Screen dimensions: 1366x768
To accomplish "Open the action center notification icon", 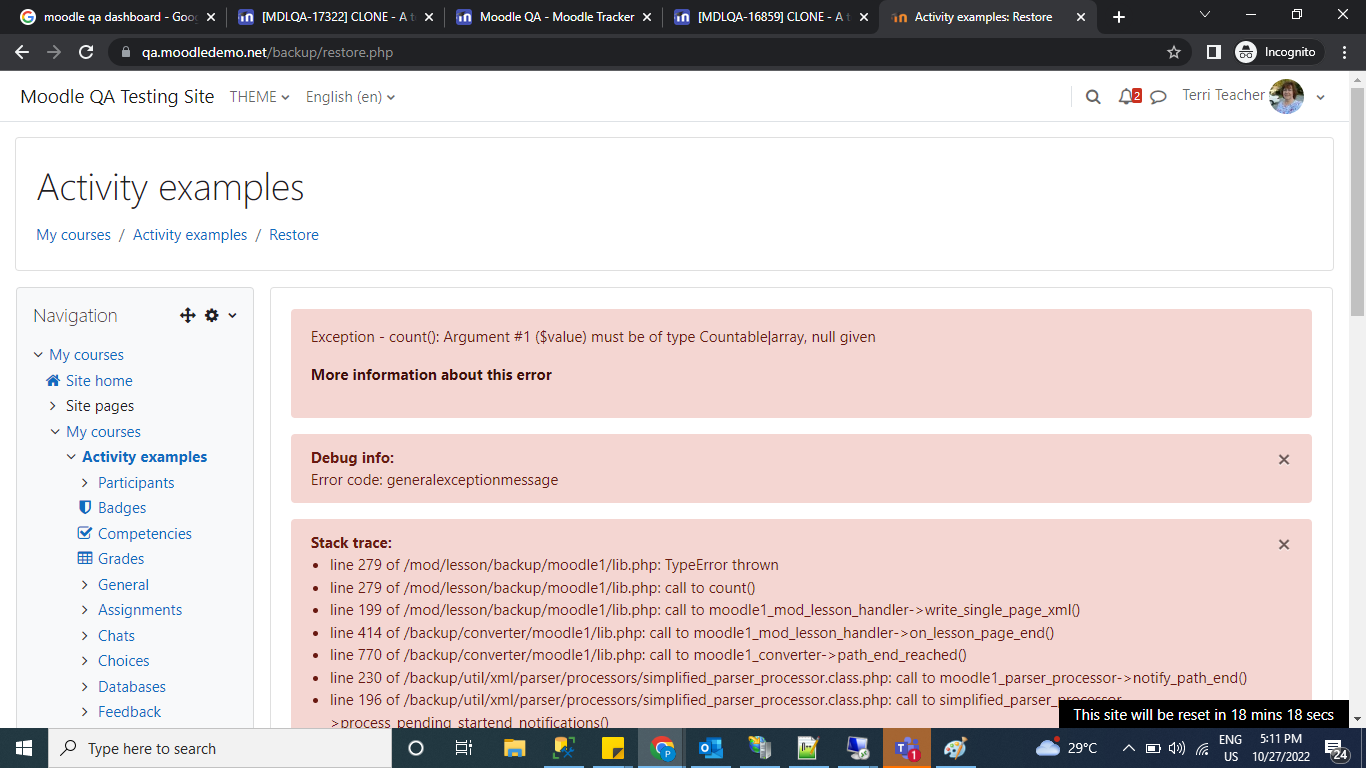I will coord(1336,748).
